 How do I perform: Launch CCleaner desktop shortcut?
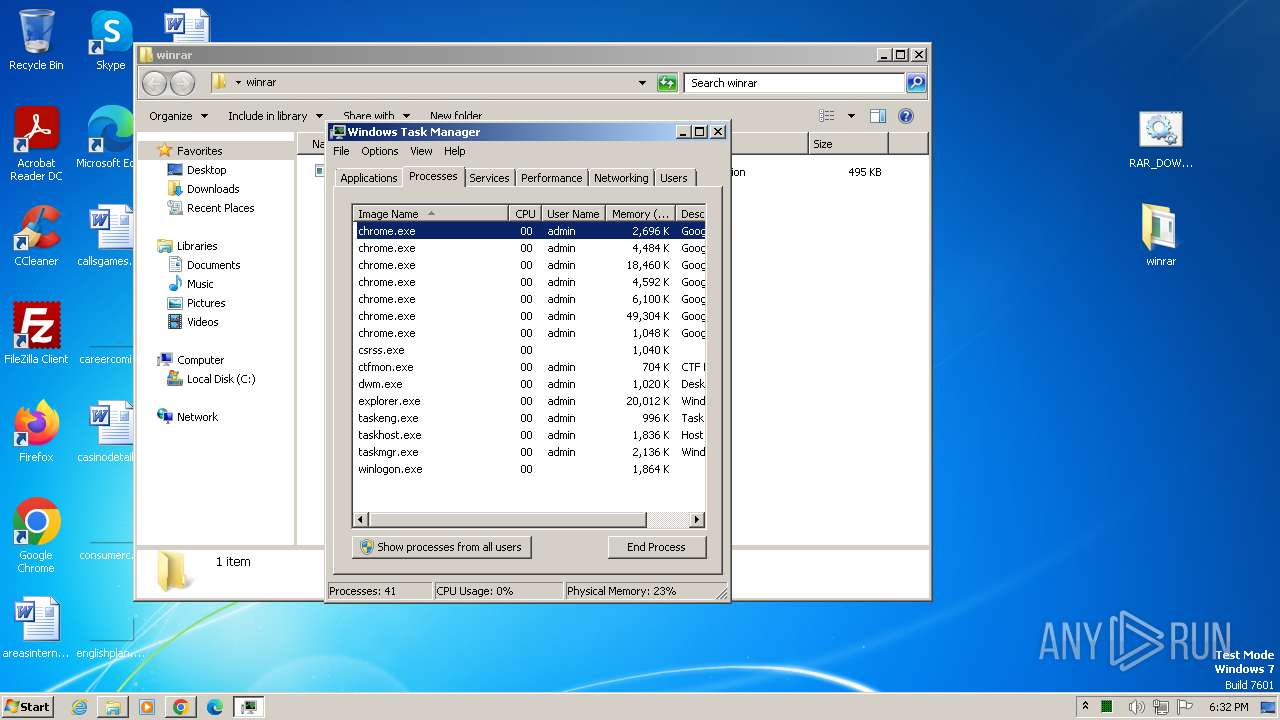(x=36, y=236)
